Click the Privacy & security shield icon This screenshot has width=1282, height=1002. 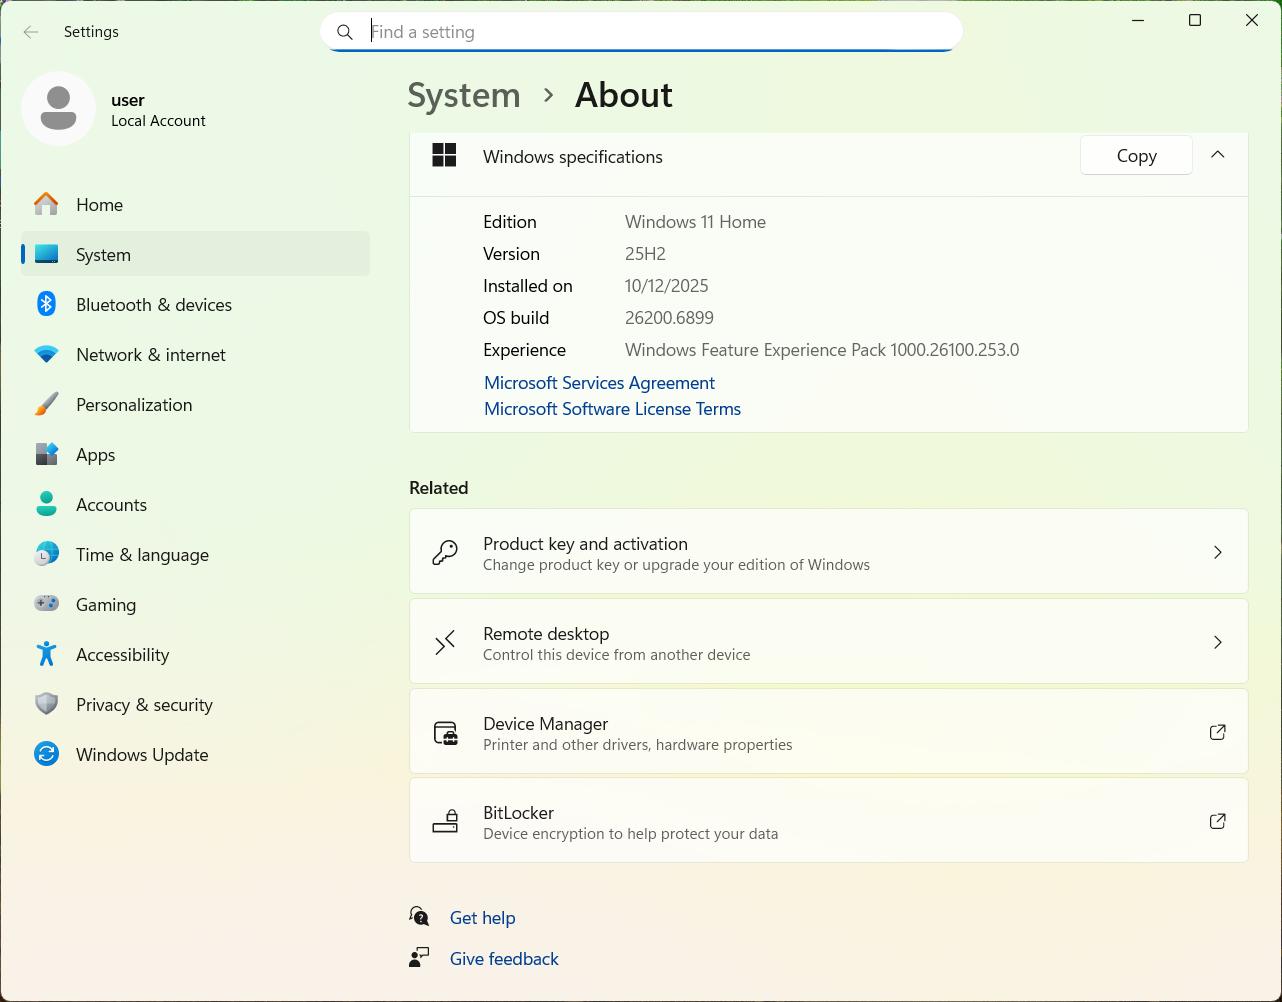tap(46, 704)
